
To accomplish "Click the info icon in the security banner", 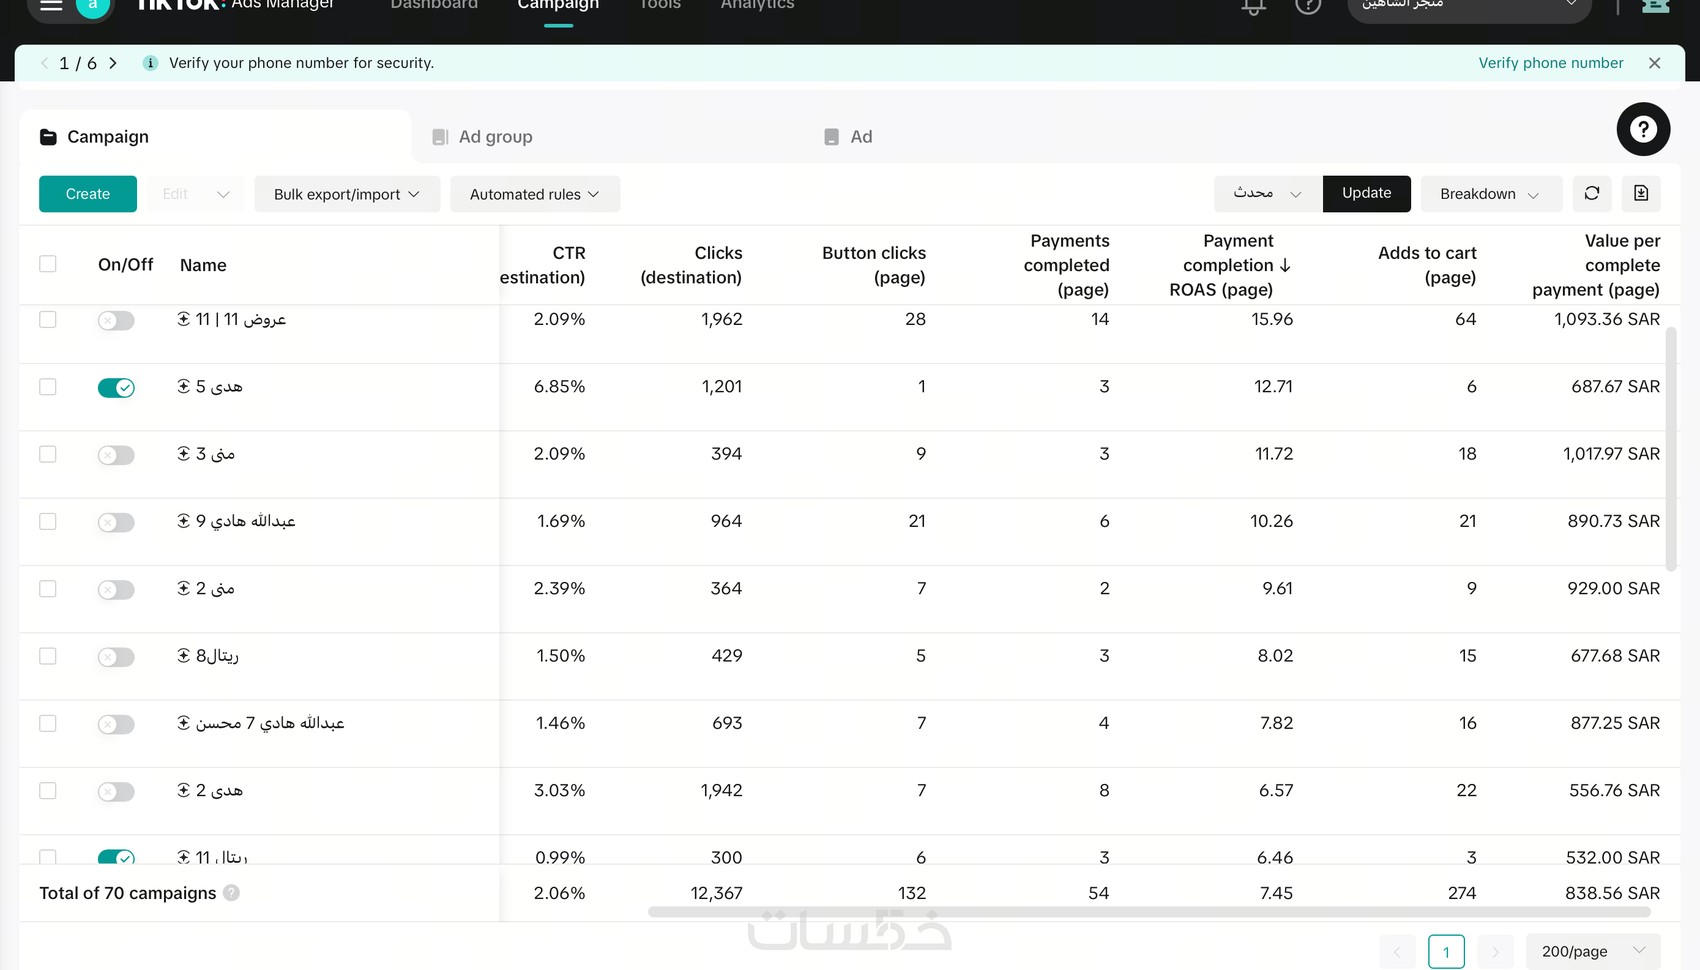I will pyautogui.click(x=150, y=63).
